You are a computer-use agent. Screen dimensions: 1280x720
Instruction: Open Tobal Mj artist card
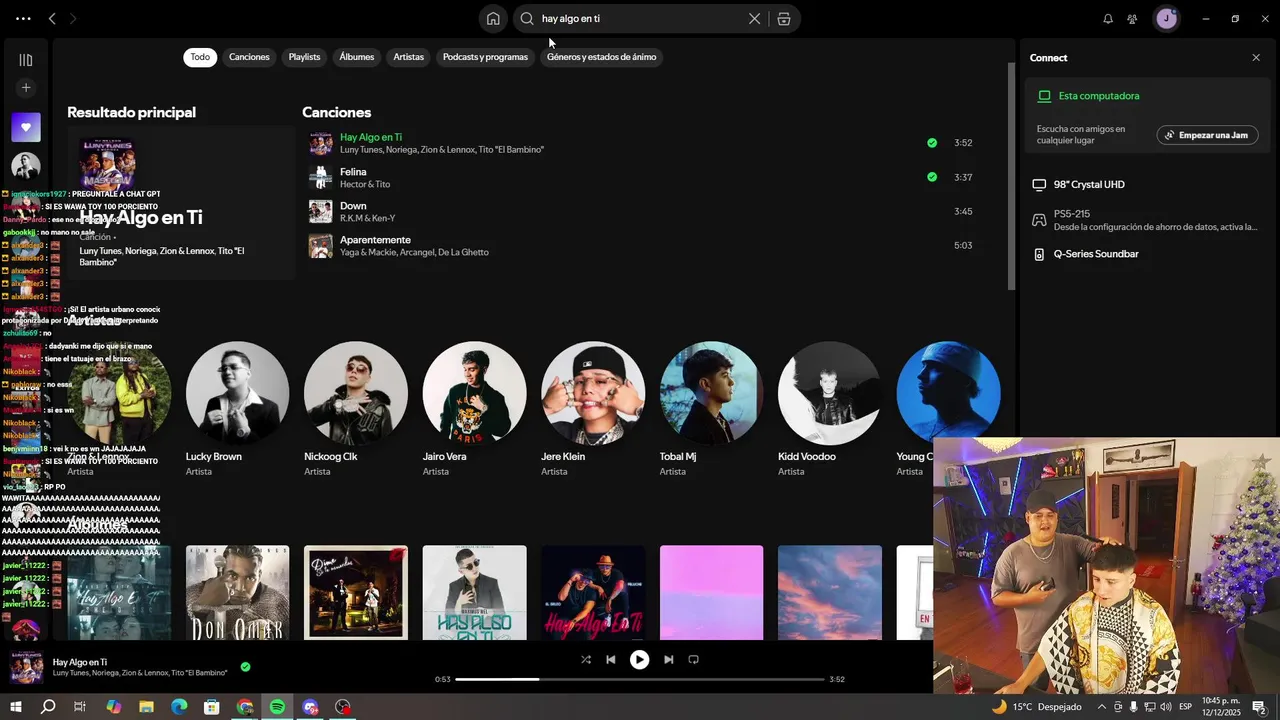click(x=711, y=410)
